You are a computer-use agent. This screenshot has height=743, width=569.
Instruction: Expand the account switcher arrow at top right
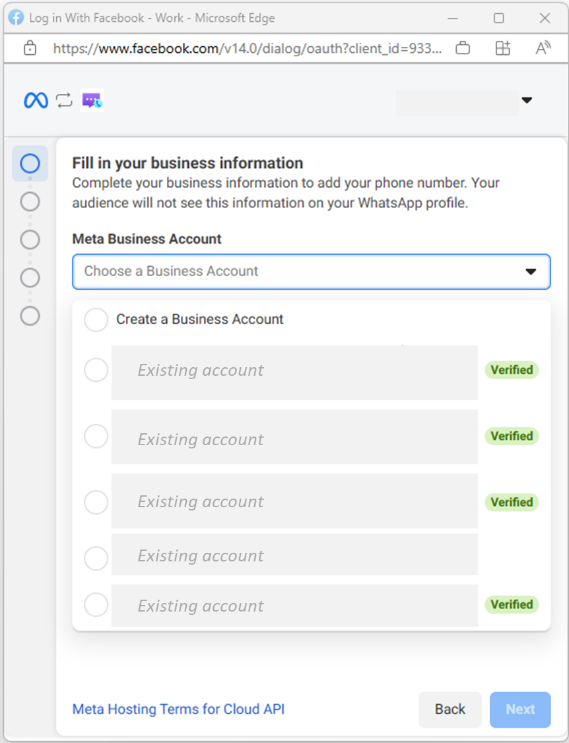click(526, 100)
